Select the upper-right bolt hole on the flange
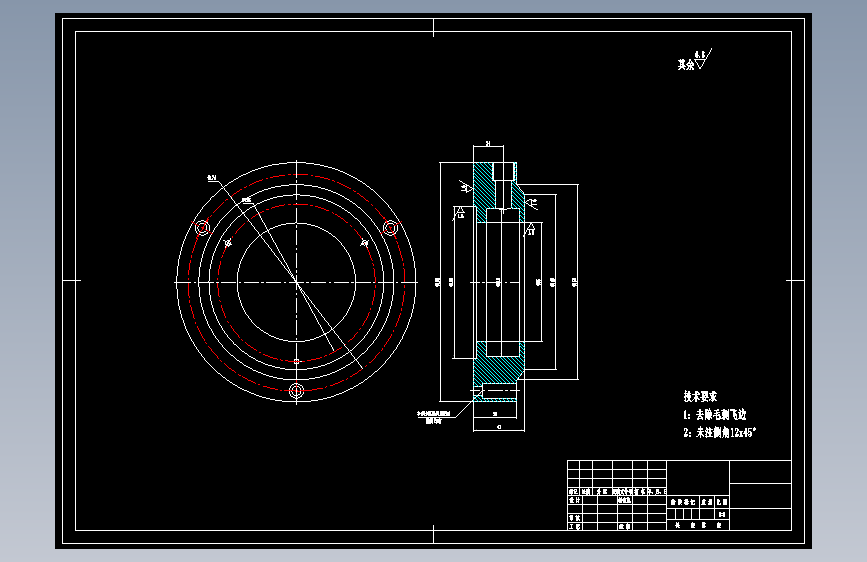 (390, 227)
